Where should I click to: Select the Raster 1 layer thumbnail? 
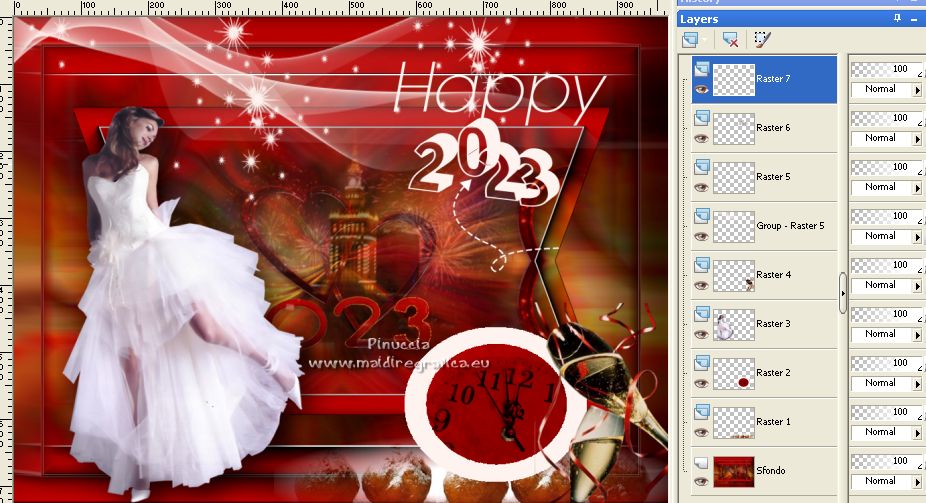pyautogui.click(x=733, y=423)
